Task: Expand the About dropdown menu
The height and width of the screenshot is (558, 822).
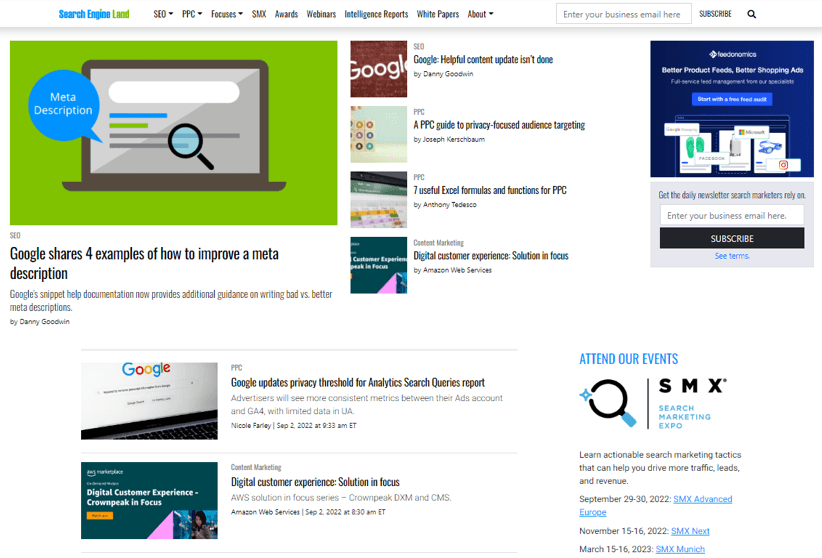Action: [x=480, y=14]
